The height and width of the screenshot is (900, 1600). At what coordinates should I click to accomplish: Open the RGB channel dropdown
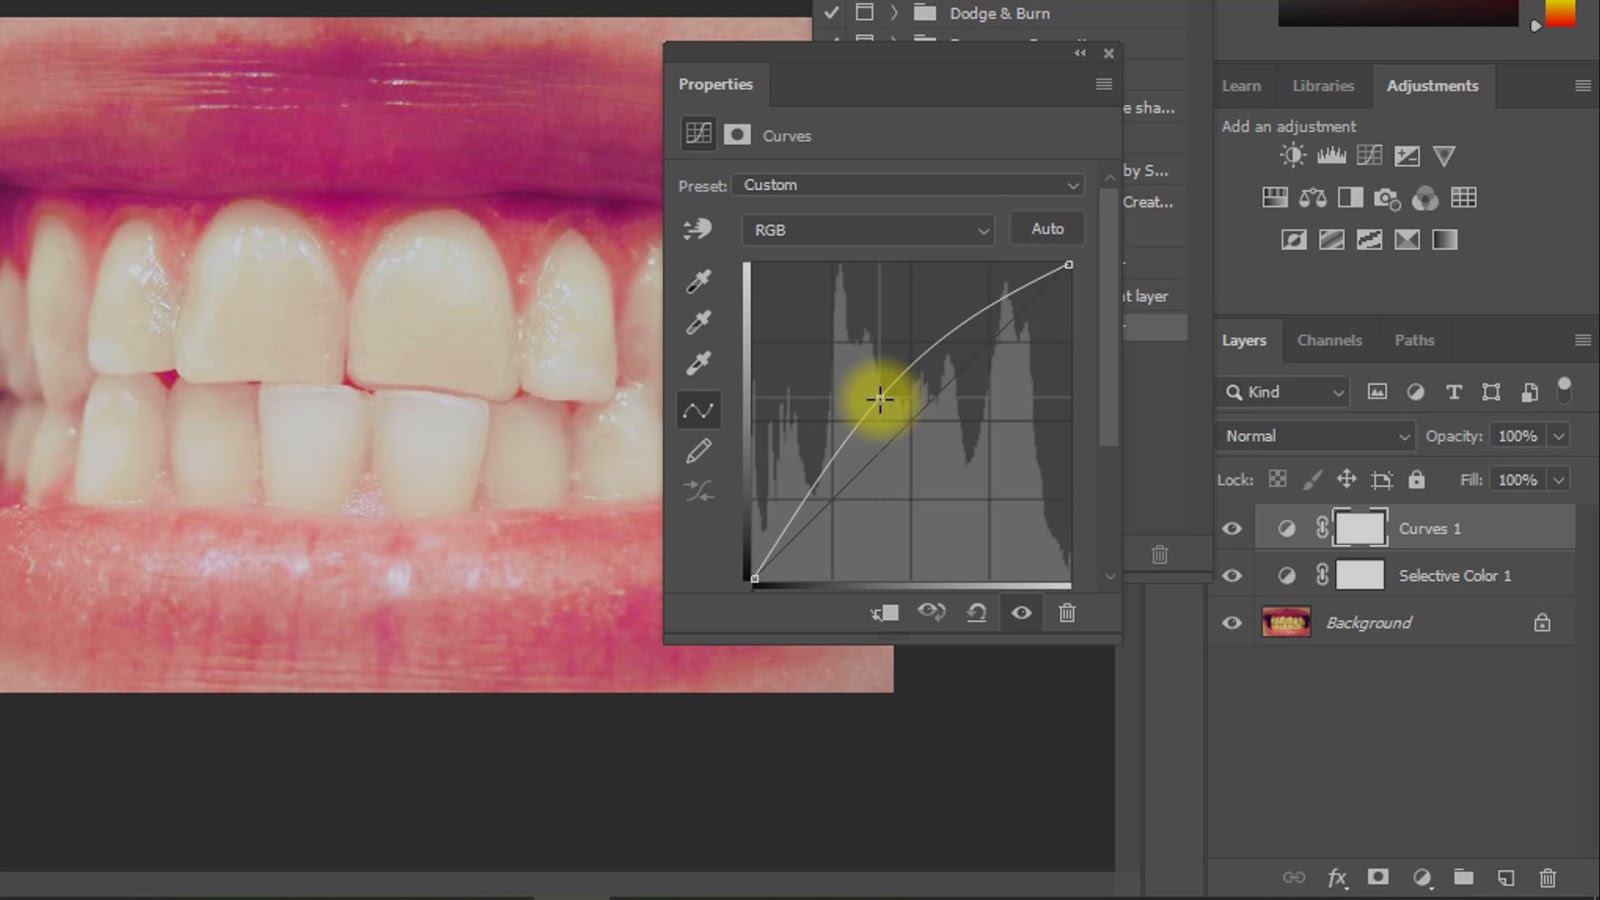[x=866, y=230]
